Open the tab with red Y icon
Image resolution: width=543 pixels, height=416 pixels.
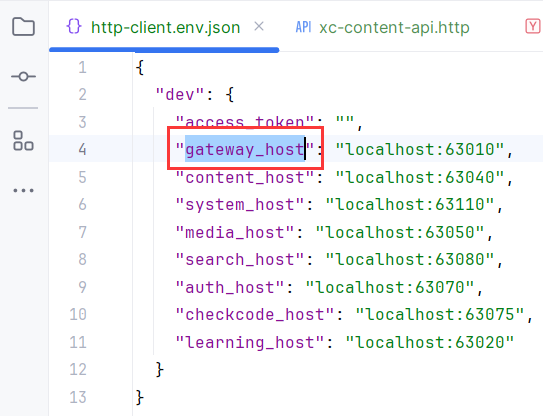point(533,26)
